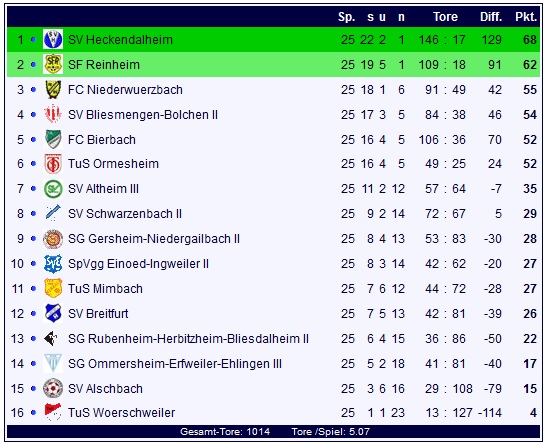550x443 pixels.
Task: Click the TuS Woerschweiler red flag logo
Action: pos(53,412)
